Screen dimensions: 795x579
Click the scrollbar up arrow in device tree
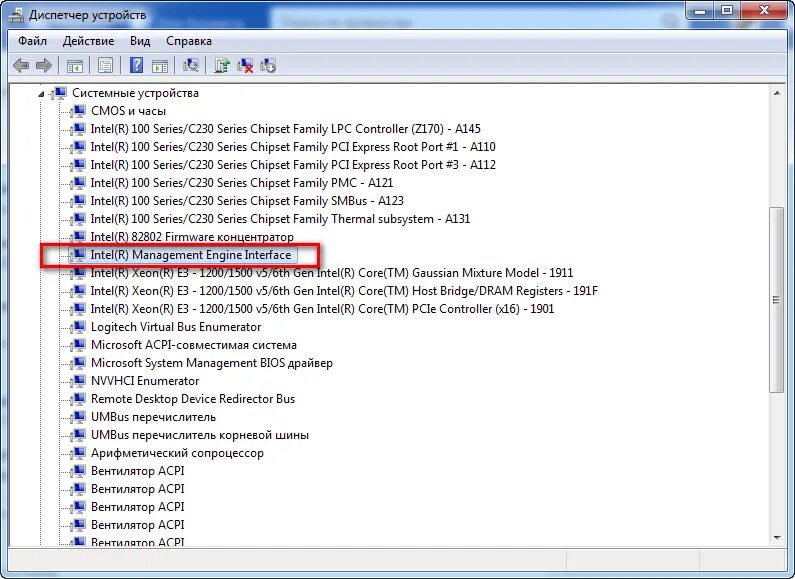[x=777, y=93]
